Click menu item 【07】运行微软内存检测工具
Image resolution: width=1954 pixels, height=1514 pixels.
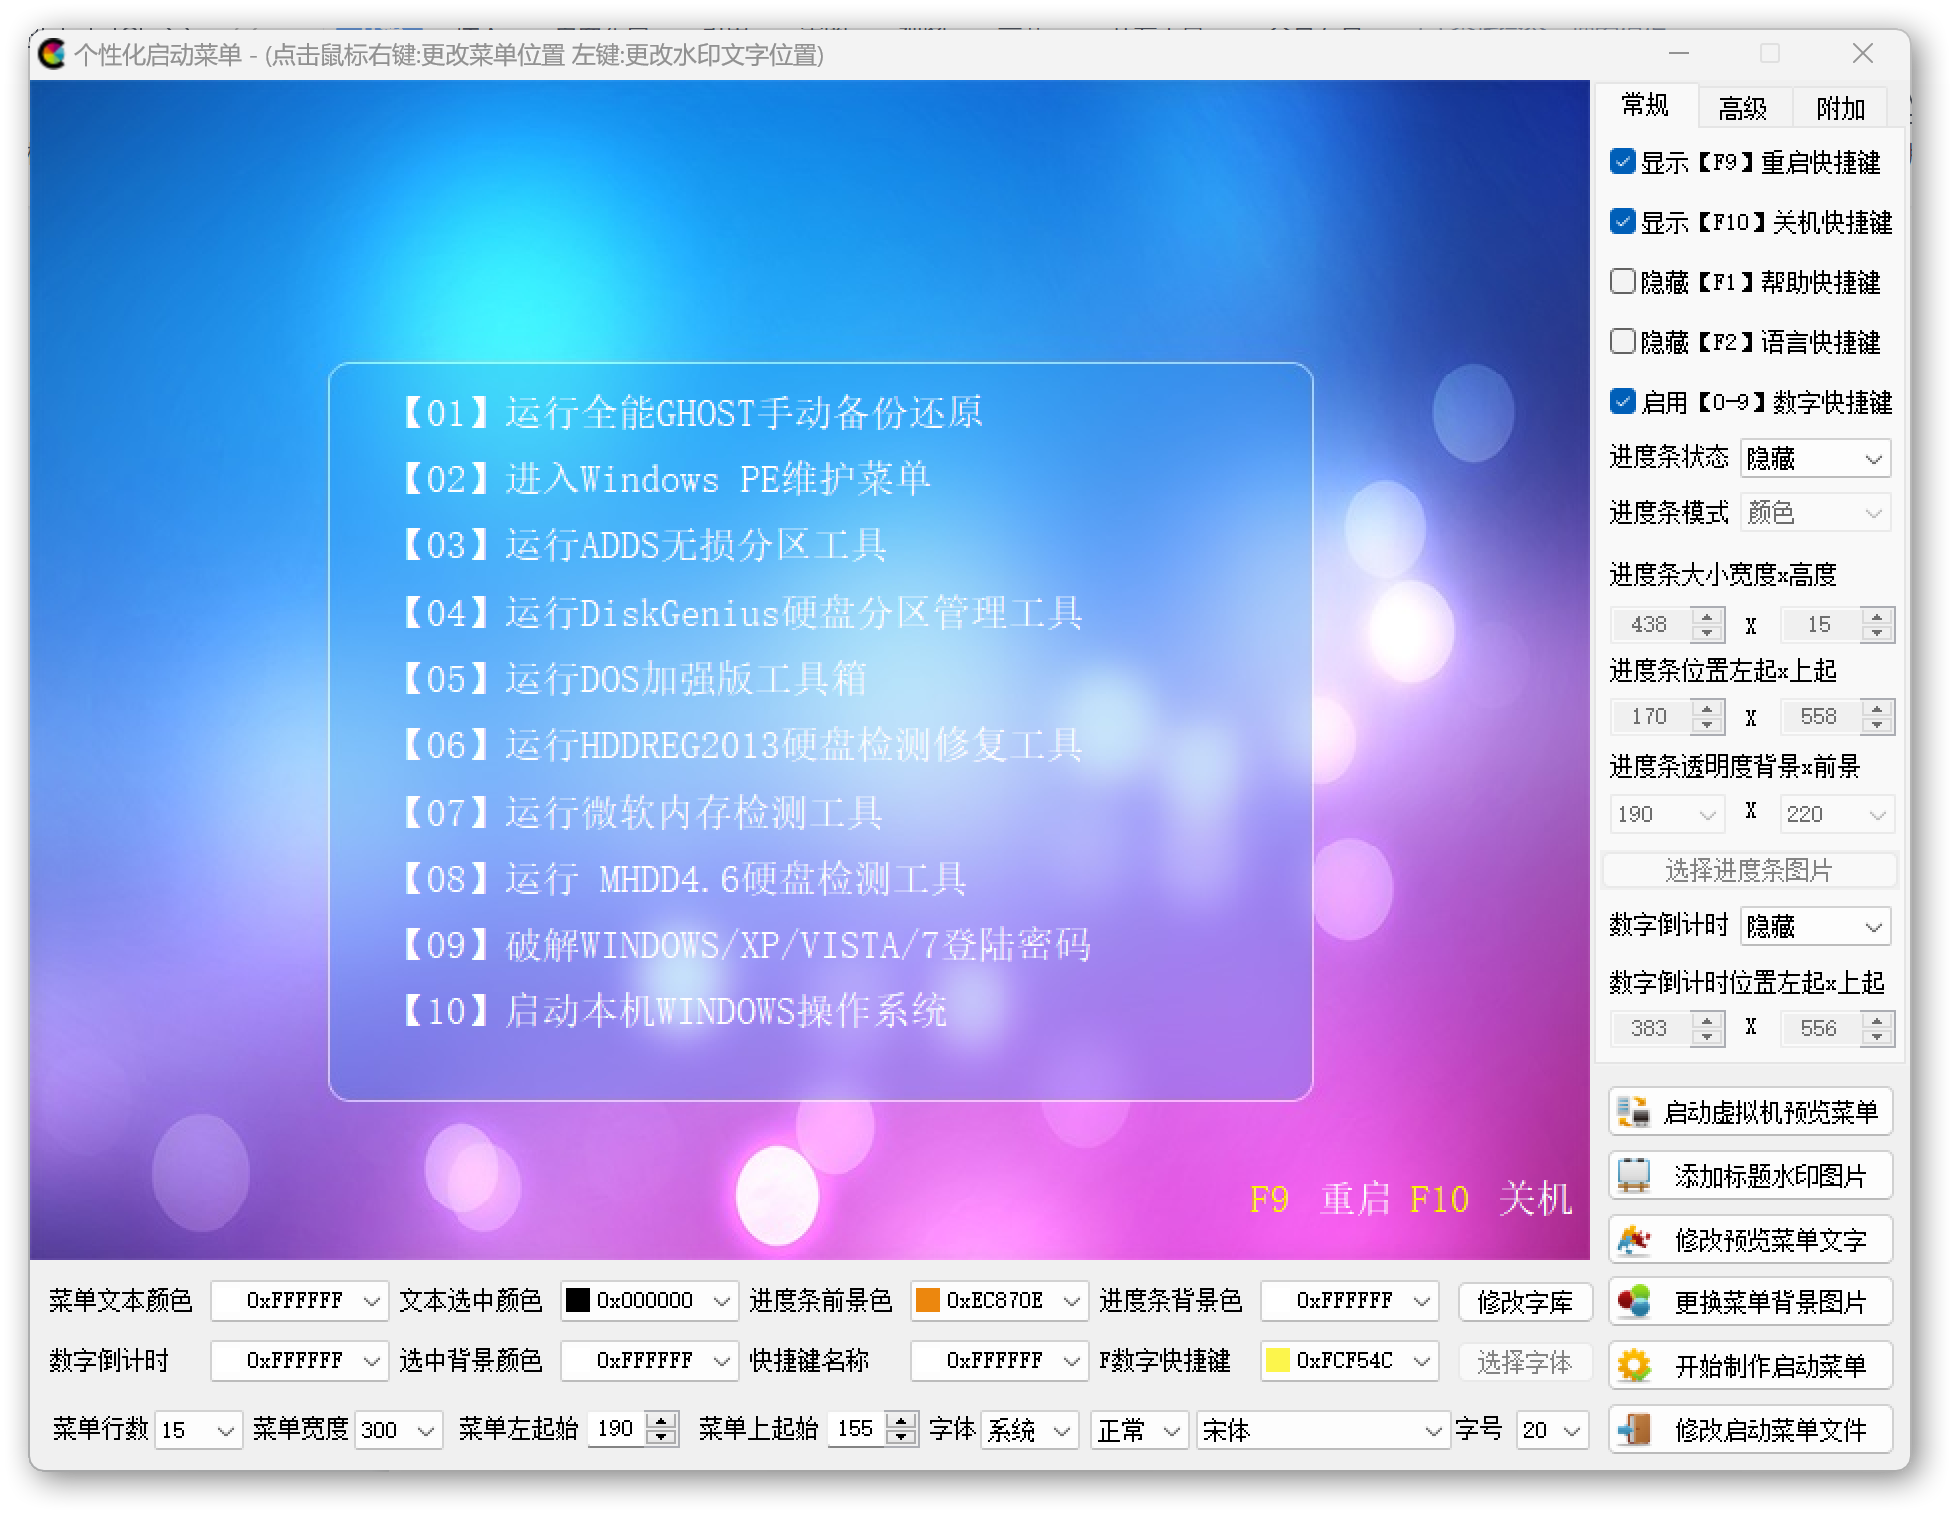point(641,812)
